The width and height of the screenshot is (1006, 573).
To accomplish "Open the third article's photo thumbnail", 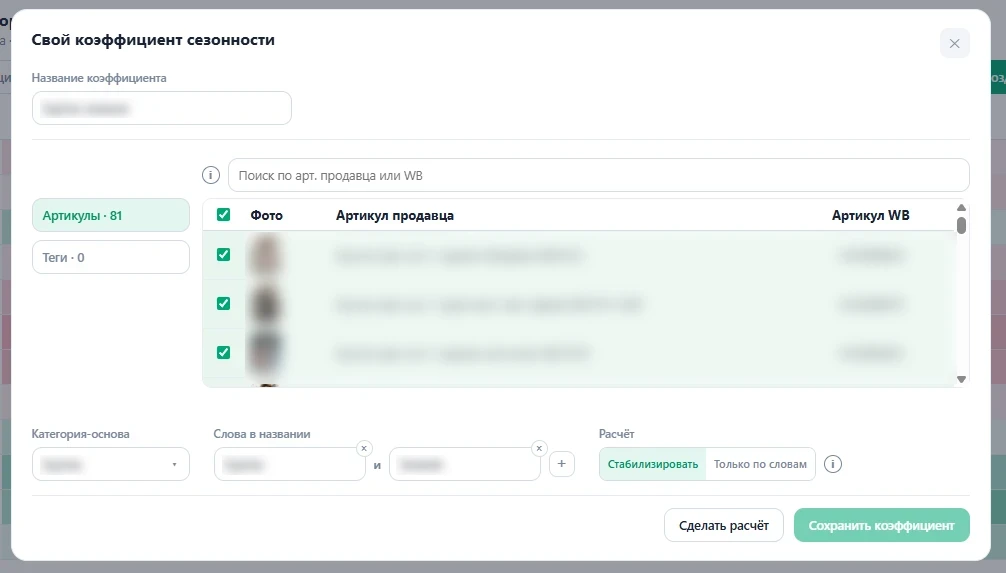I will pyautogui.click(x=265, y=352).
